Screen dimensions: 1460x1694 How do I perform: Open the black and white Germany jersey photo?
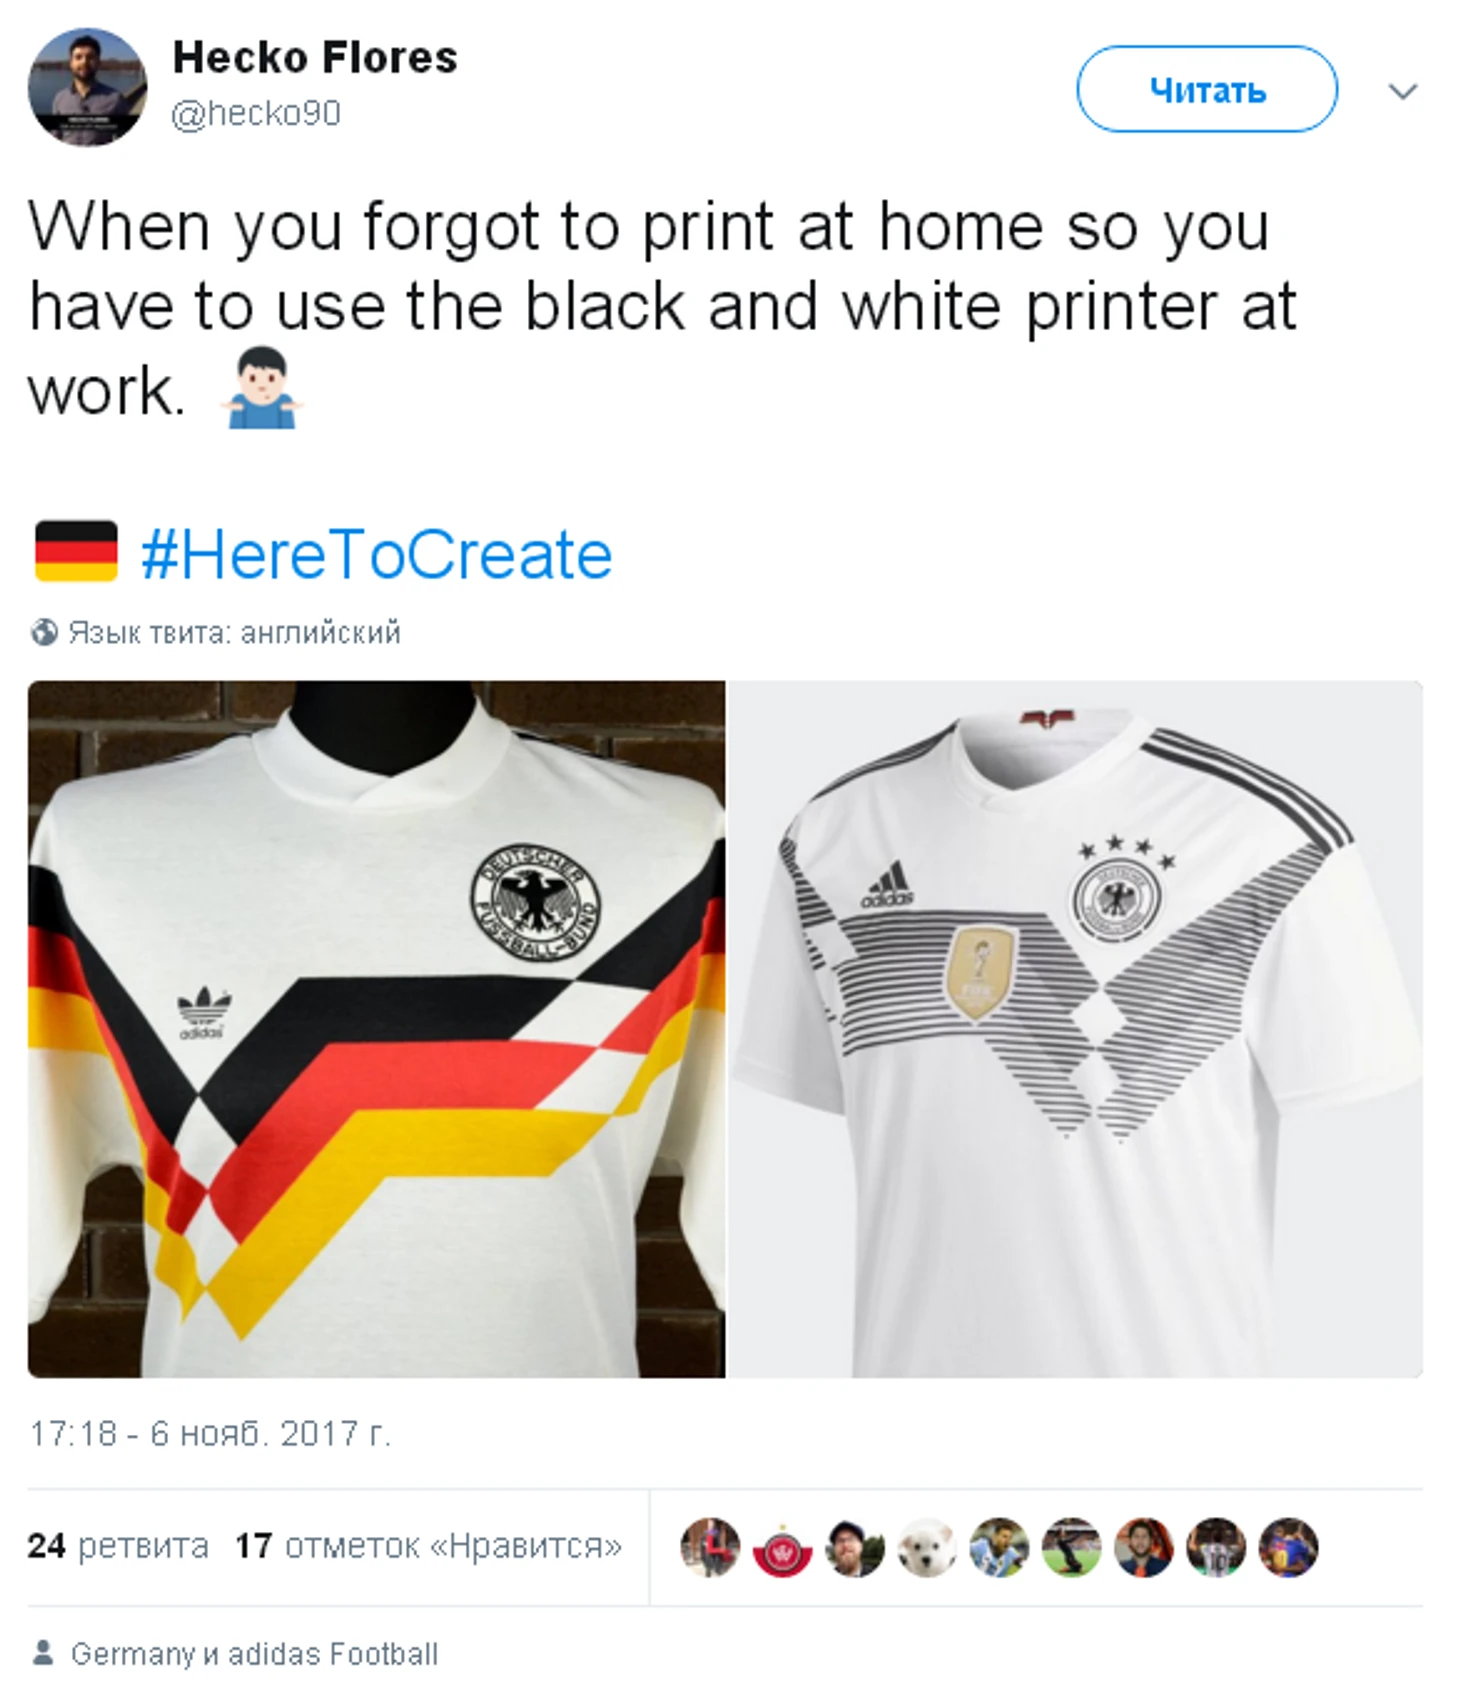pos(1075,1029)
